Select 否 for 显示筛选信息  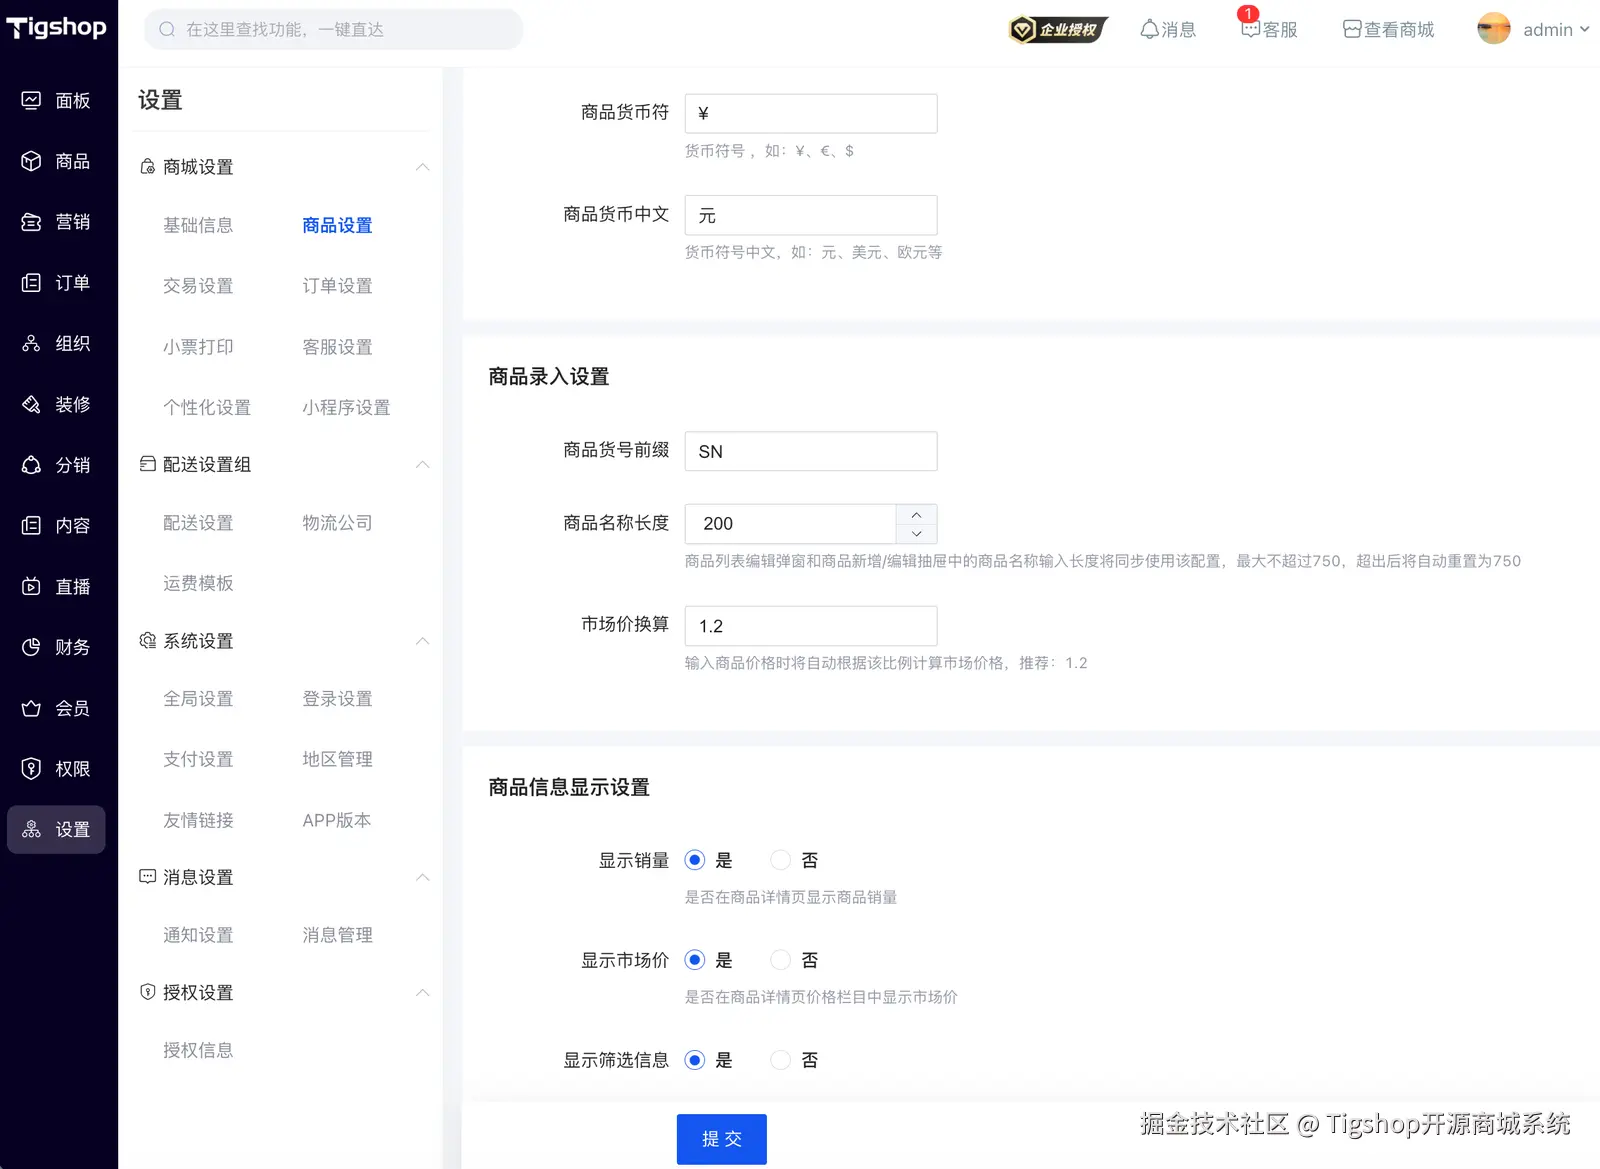(x=781, y=1060)
